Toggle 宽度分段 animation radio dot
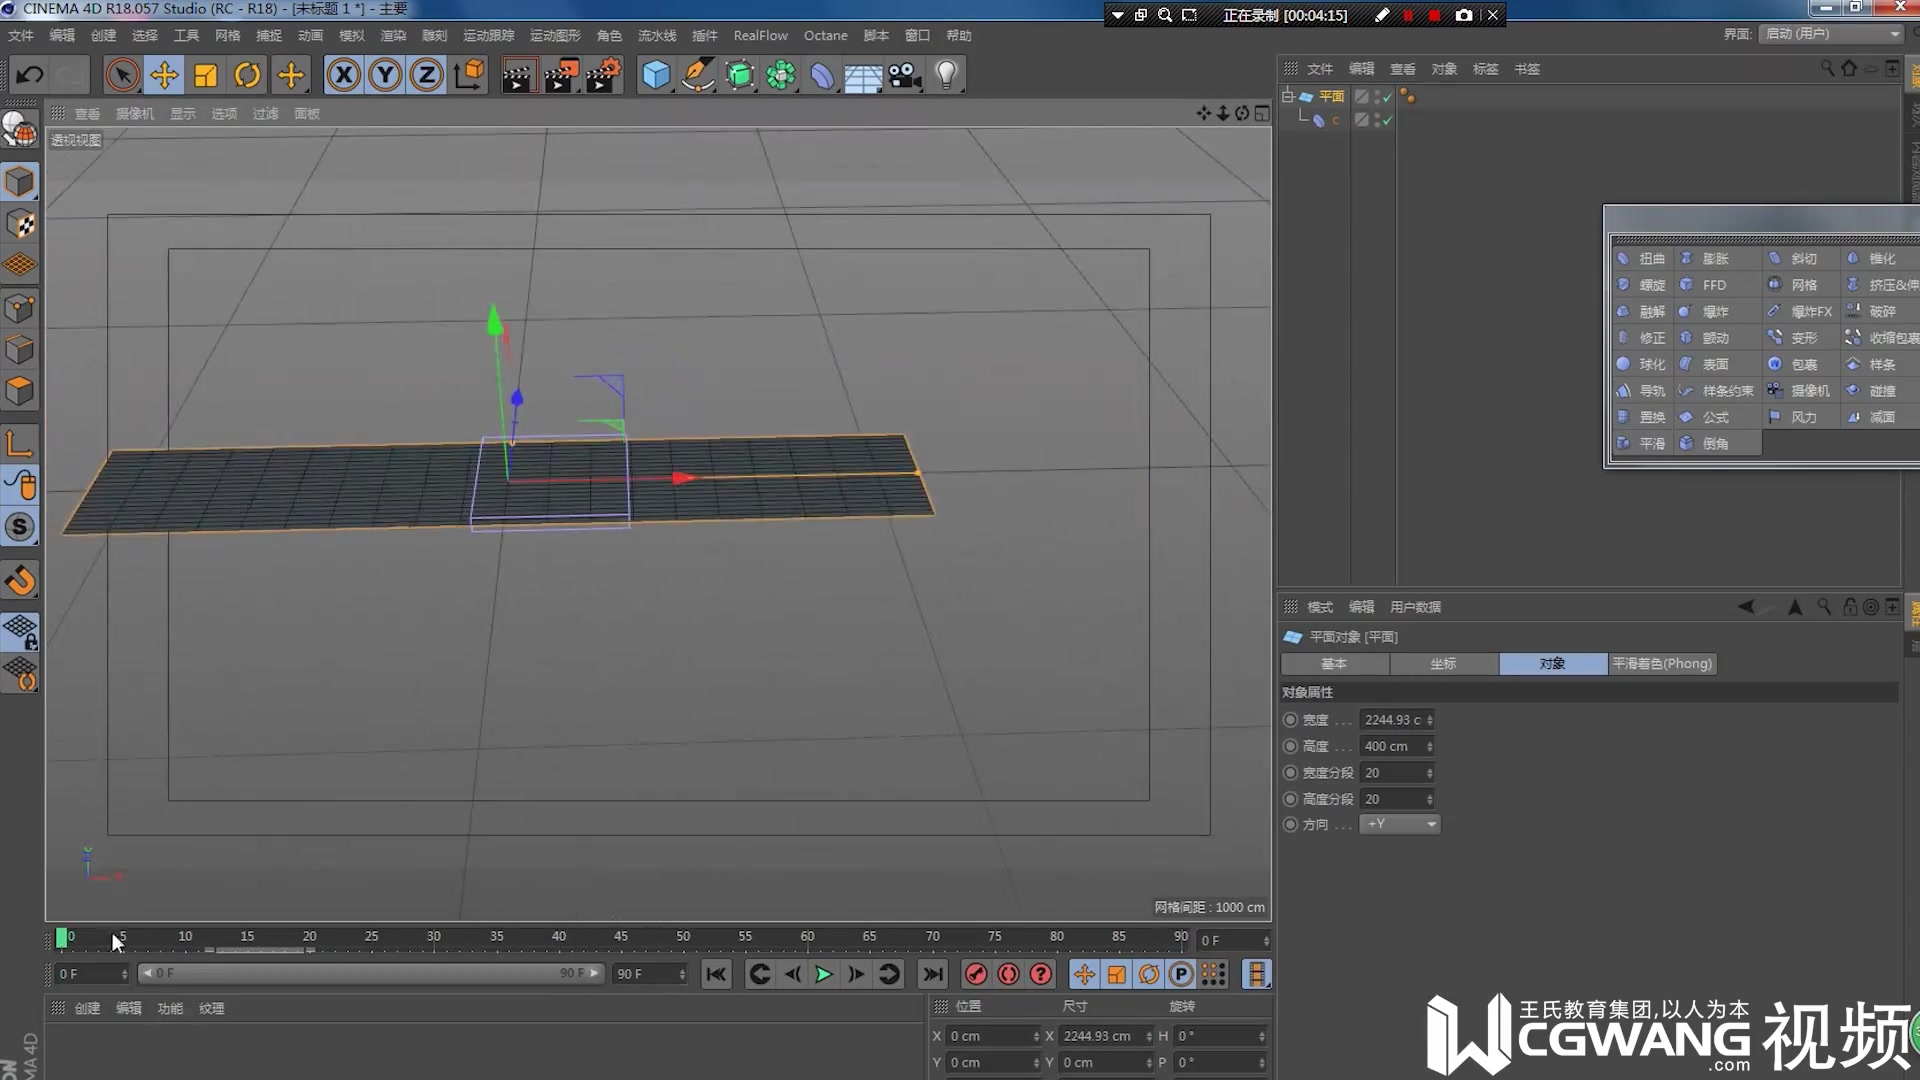 (x=1290, y=773)
